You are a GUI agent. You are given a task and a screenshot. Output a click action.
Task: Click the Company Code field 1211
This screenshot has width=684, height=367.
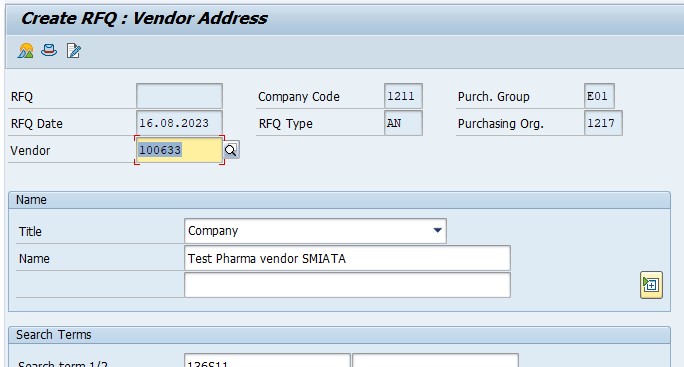(403, 96)
